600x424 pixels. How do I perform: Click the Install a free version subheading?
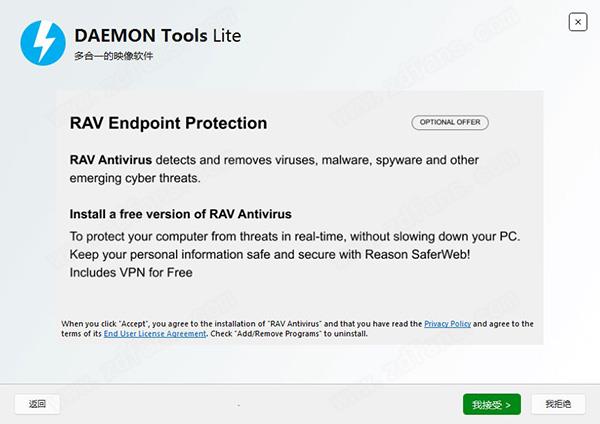coord(181,214)
